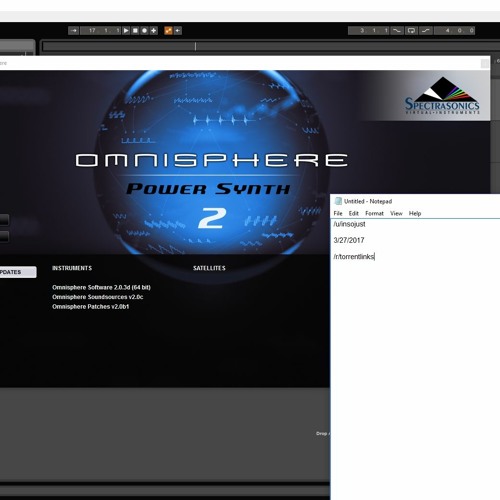The width and height of the screenshot is (500, 500).
Task: Click Omnisphere Patches v2.0b1 text
Action: coord(91,307)
